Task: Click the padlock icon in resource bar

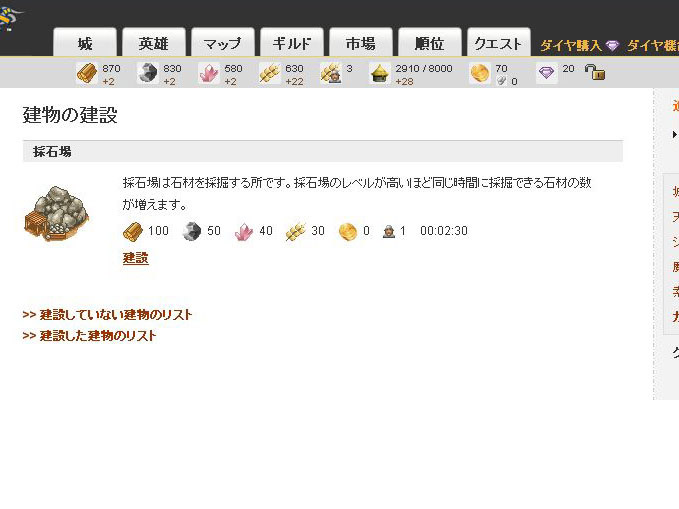Action: 594,72
